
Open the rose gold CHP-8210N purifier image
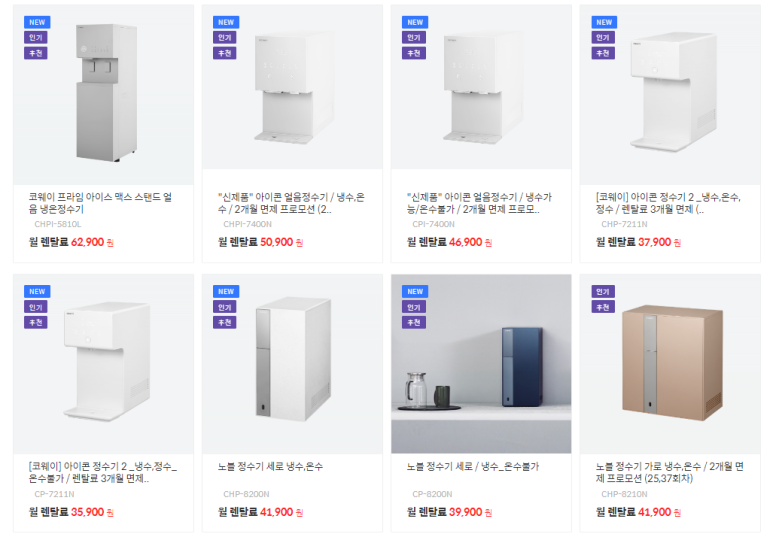point(670,364)
